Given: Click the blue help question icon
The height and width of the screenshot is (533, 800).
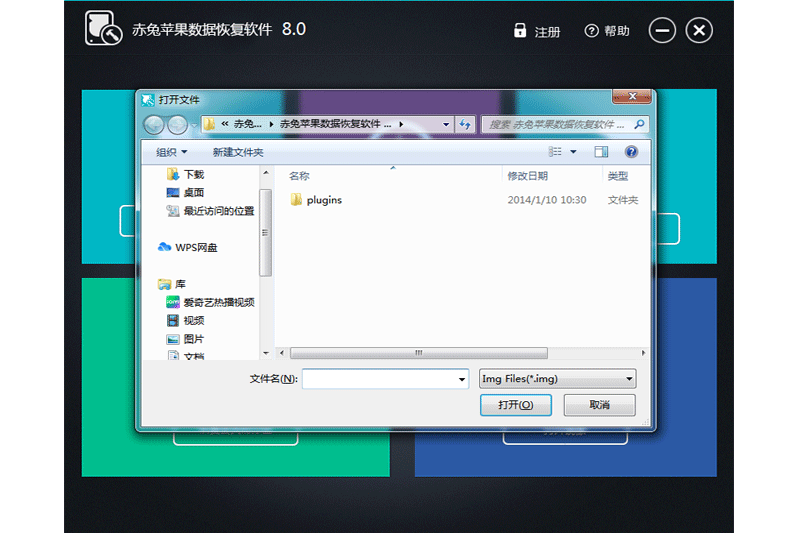Looking at the screenshot, I should [x=631, y=151].
